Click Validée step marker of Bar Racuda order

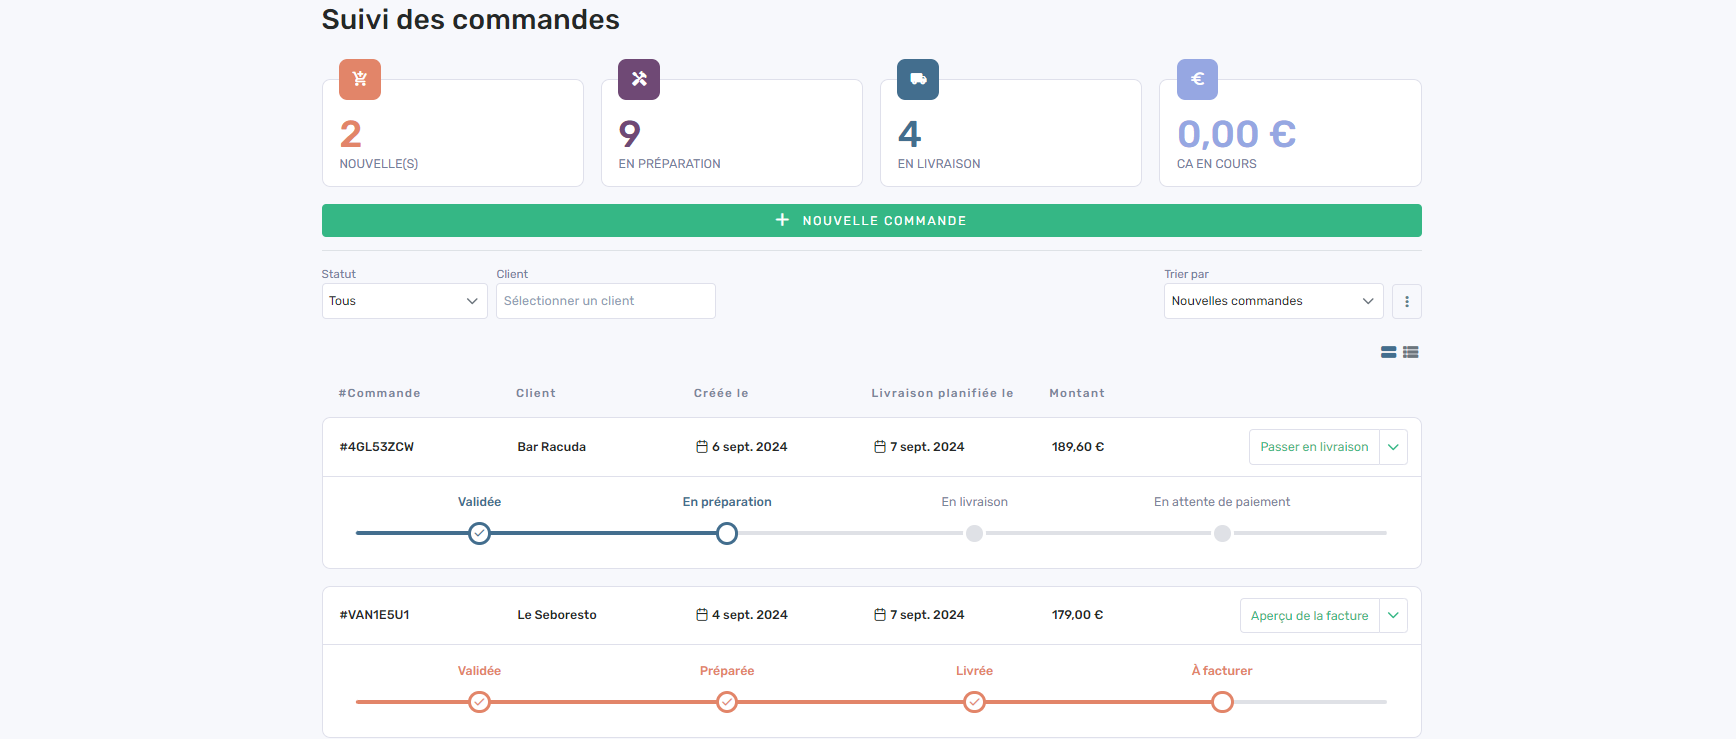pos(480,533)
